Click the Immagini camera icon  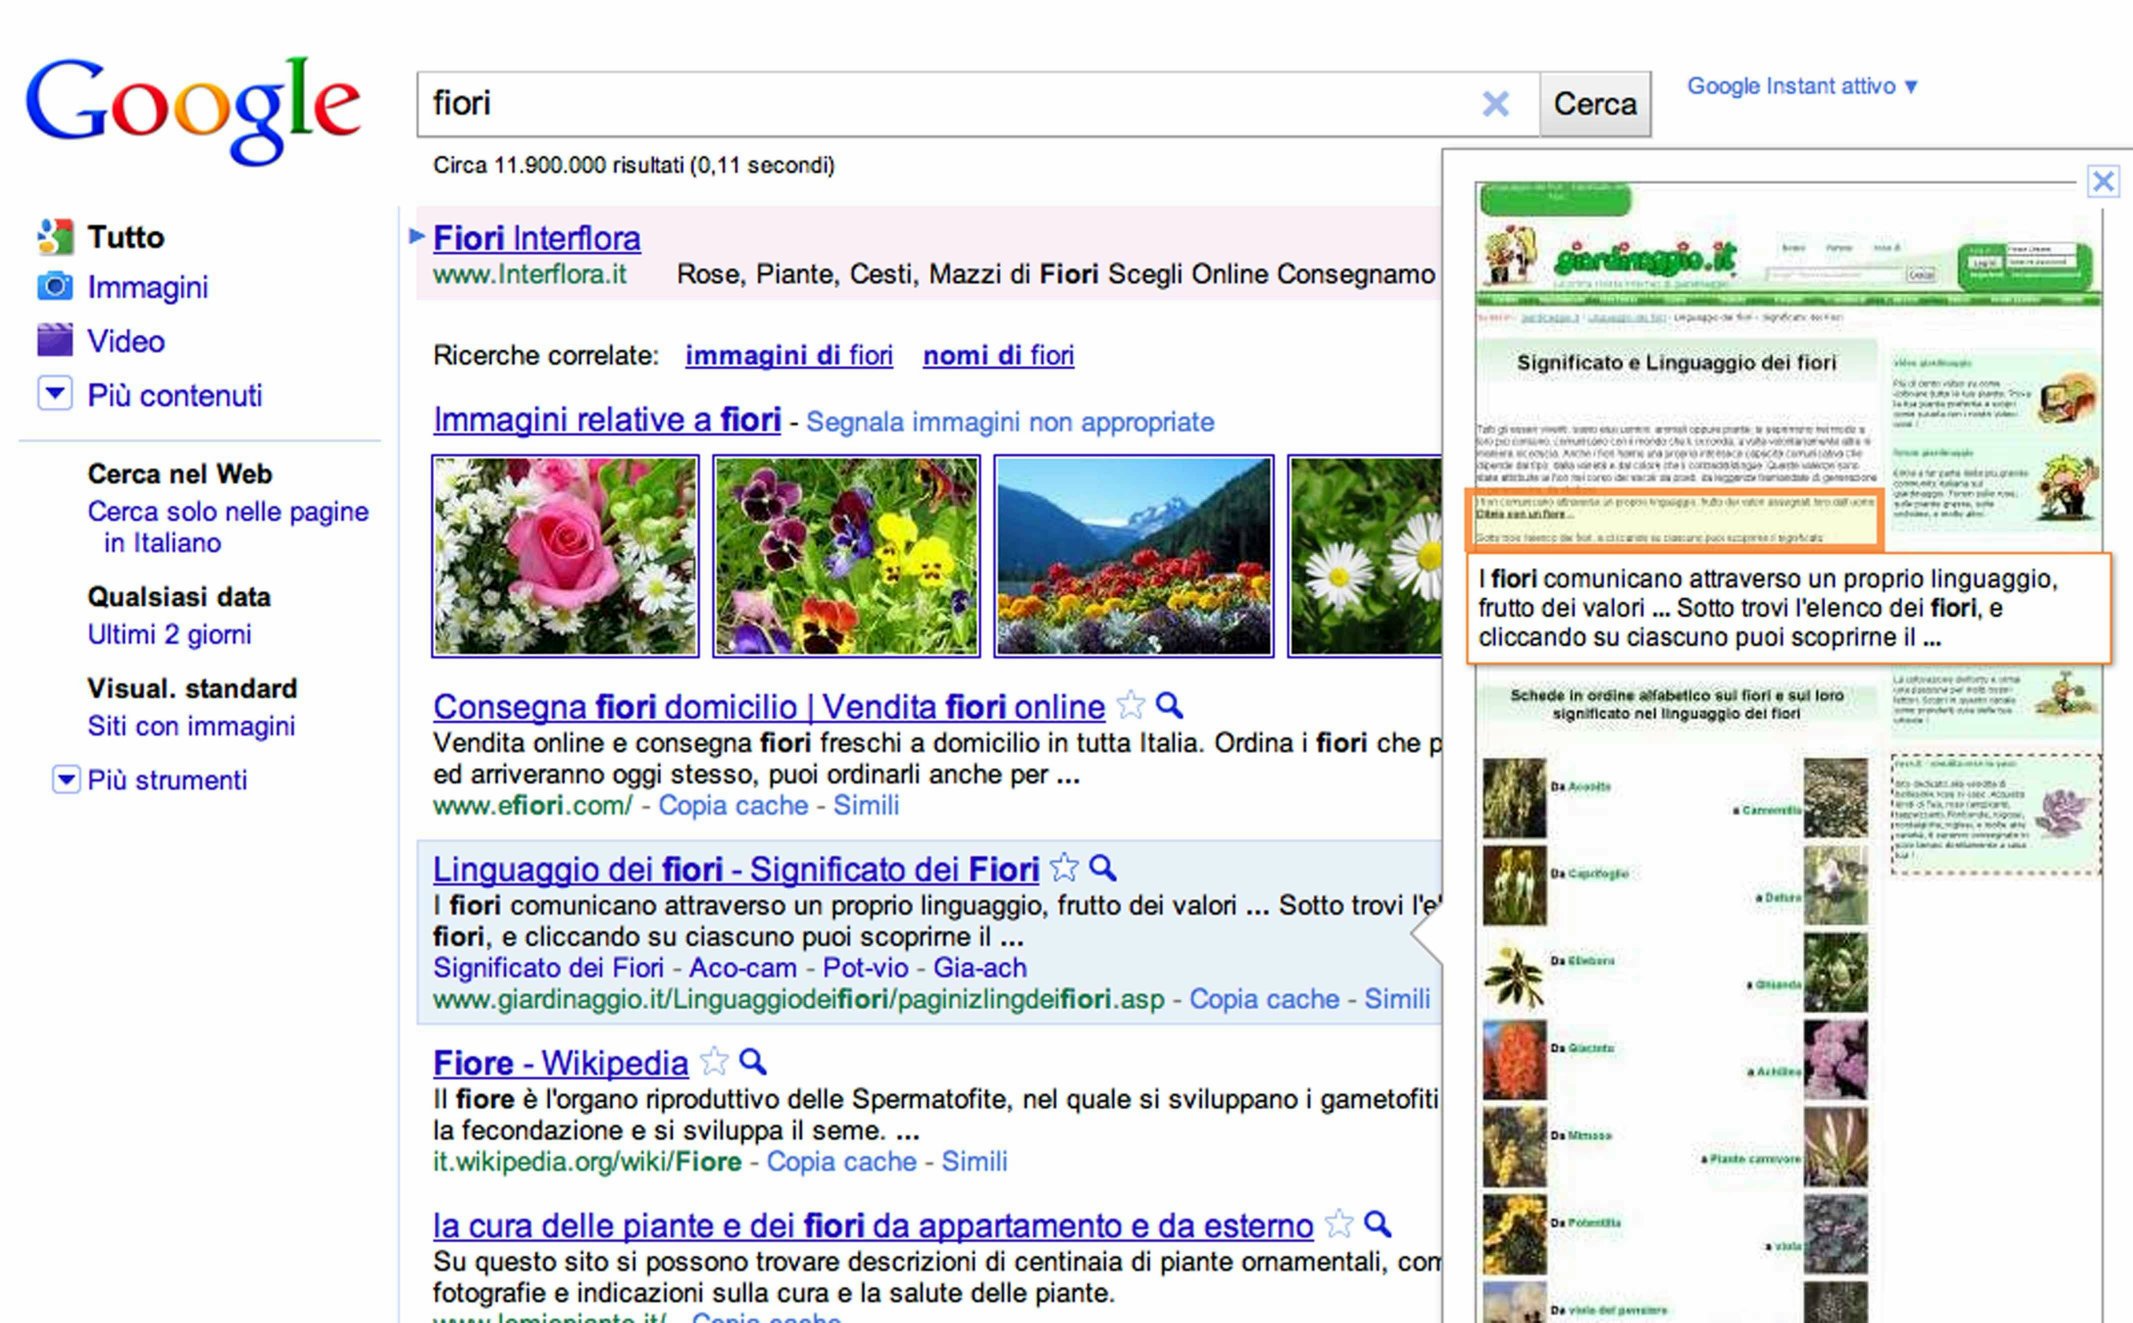[x=55, y=287]
